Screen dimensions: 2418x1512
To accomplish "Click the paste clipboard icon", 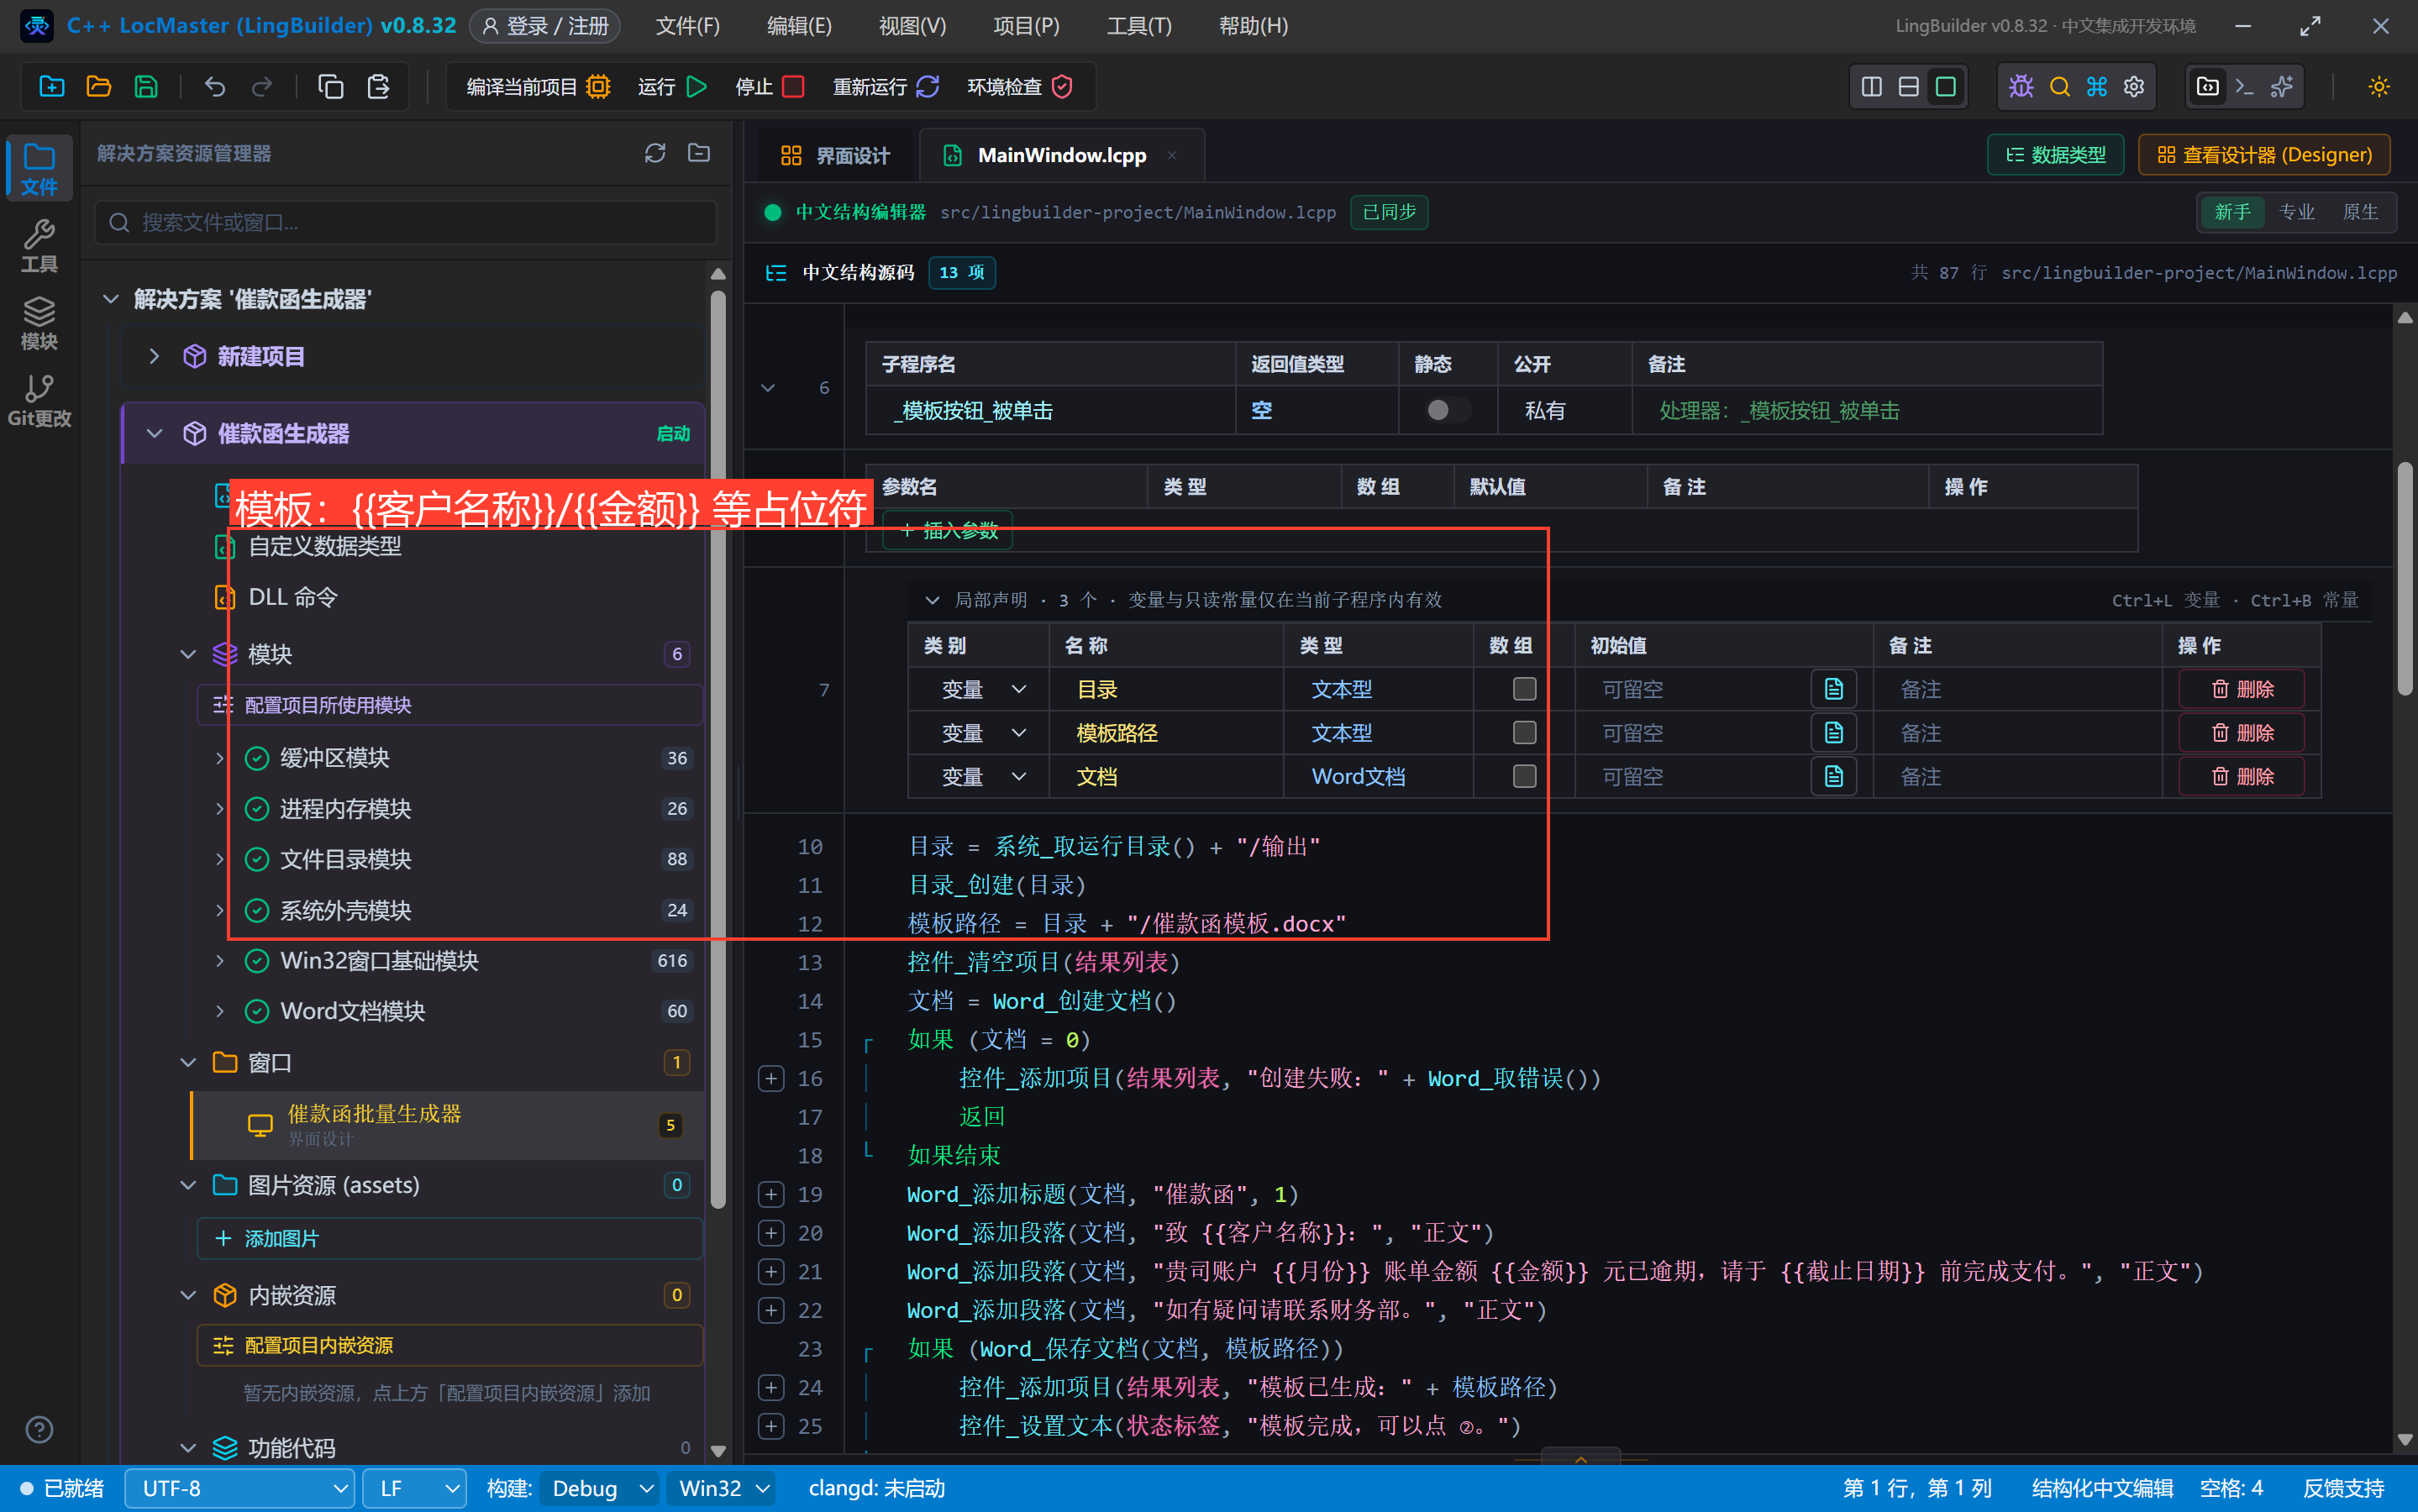I will (x=378, y=87).
